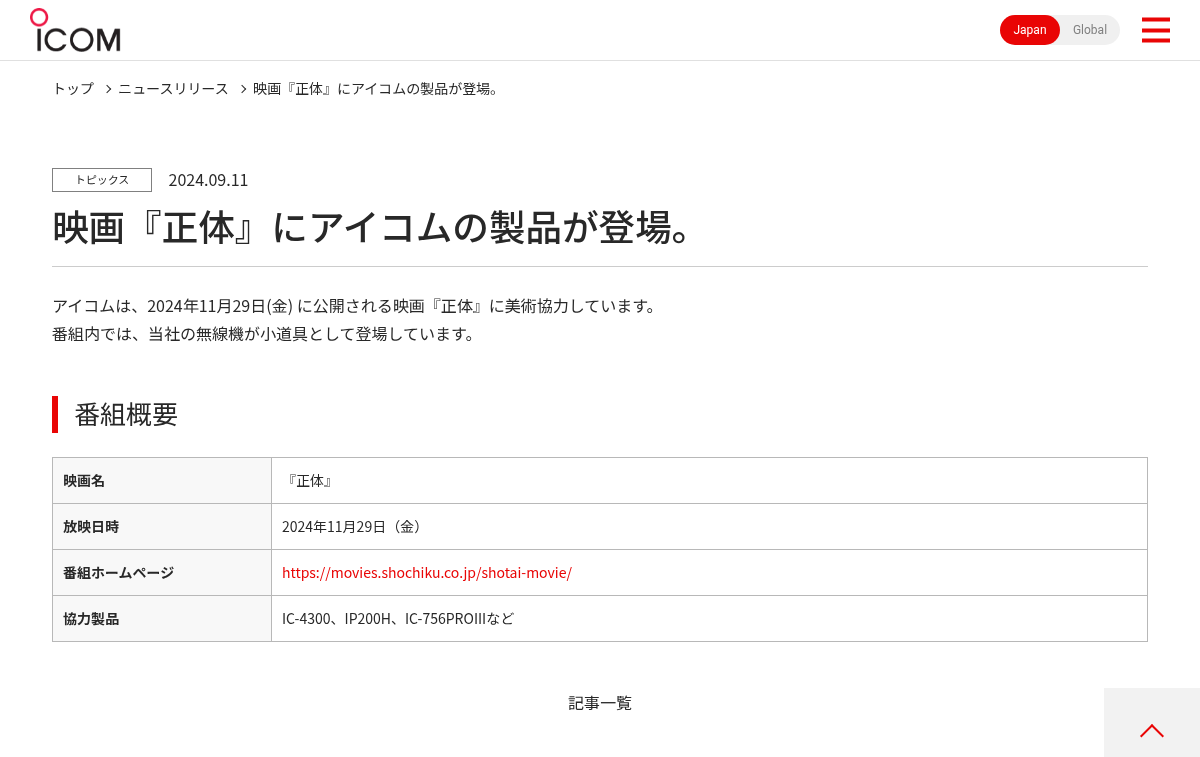Viewport: 1200px width, 757px height.
Task: Click the トピックス category tag
Action: point(102,180)
